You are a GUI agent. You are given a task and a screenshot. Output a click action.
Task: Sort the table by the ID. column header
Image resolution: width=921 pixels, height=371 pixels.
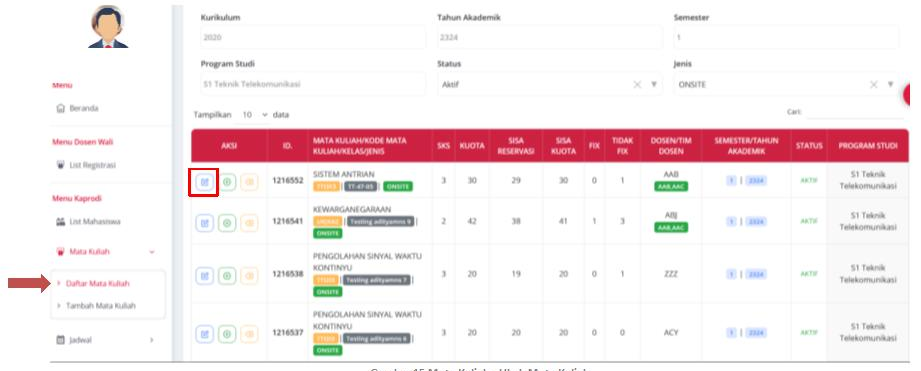pos(288,146)
